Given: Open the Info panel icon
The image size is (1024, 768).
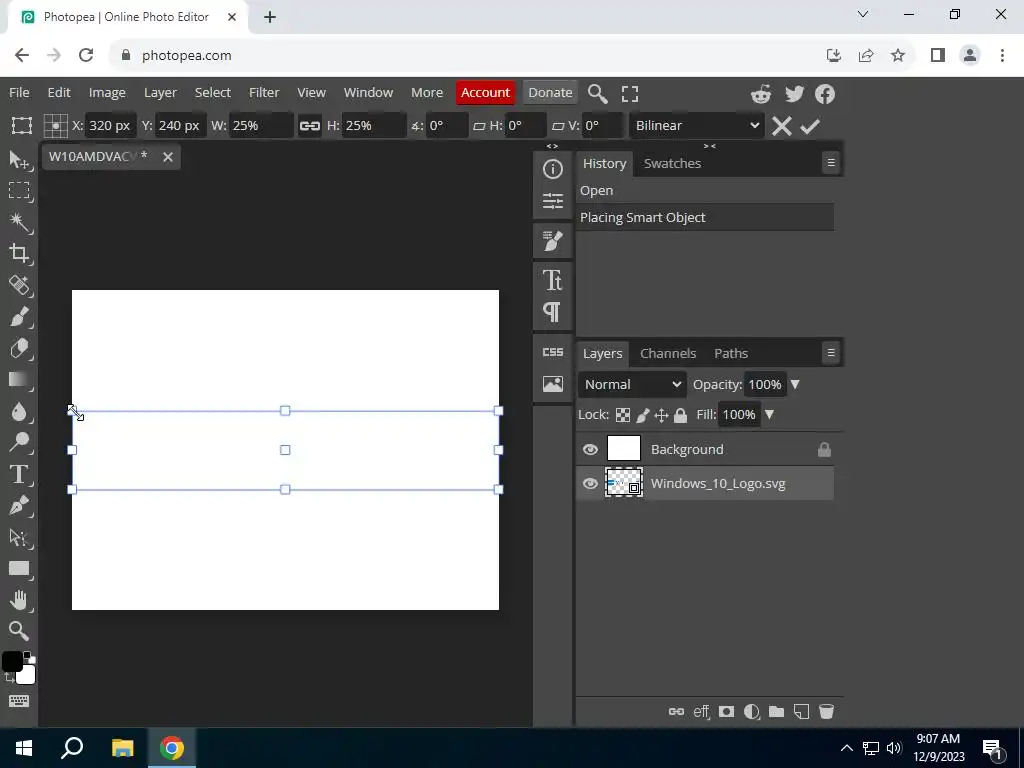Looking at the screenshot, I should tap(552, 169).
